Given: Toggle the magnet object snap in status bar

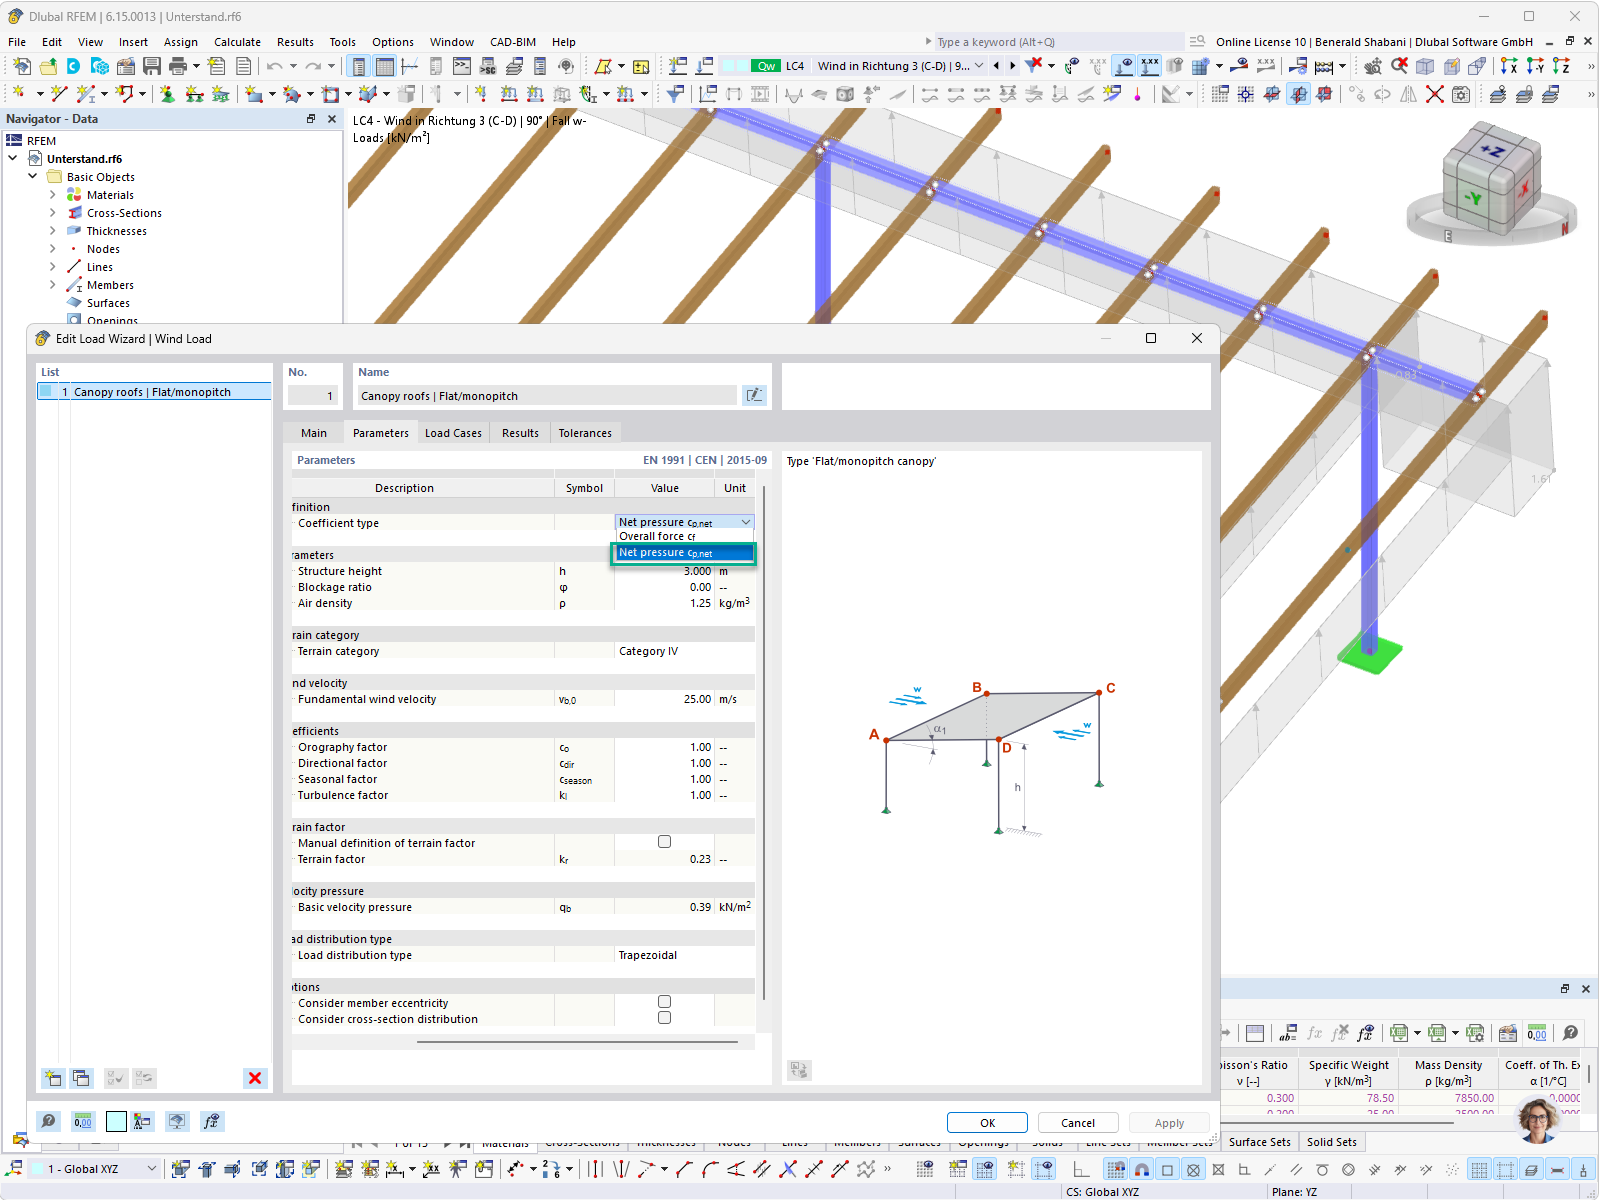Looking at the screenshot, I should tap(1141, 1169).
